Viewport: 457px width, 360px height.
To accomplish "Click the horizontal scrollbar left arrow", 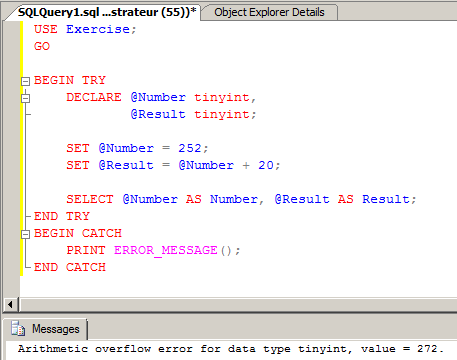I will point(10,304).
